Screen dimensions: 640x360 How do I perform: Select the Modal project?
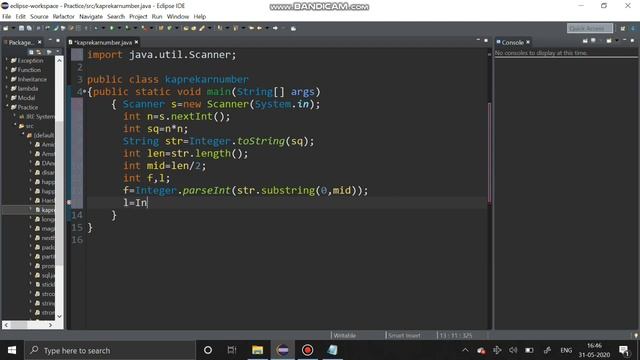click(x=26, y=98)
